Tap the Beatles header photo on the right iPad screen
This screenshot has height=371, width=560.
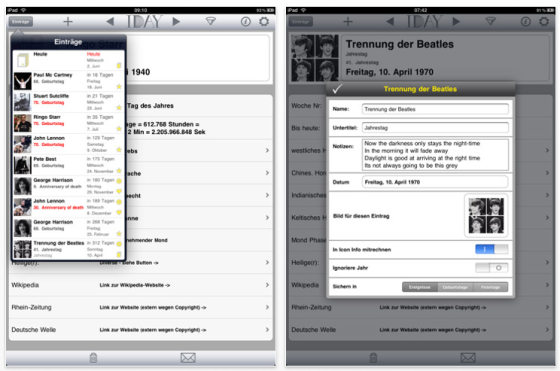(x=314, y=58)
